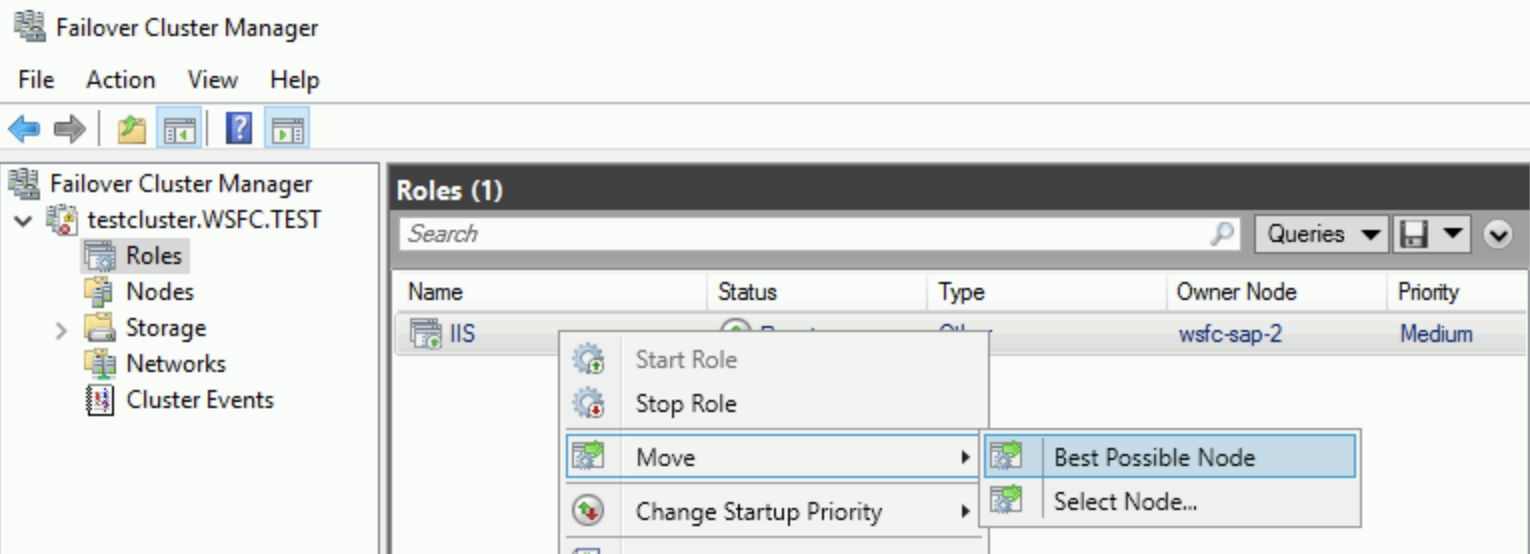Image resolution: width=1530 pixels, height=554 pixels.
Task: Open Cluster Events in the tree
Action: click(199, 400)
